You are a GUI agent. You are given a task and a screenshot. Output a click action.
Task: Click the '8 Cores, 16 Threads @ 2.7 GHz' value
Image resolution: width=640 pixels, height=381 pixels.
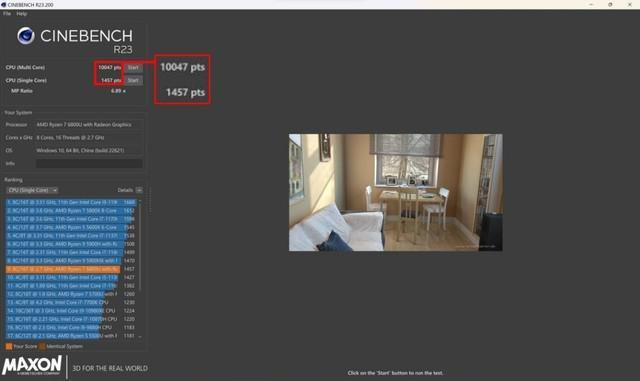point(70,138)
